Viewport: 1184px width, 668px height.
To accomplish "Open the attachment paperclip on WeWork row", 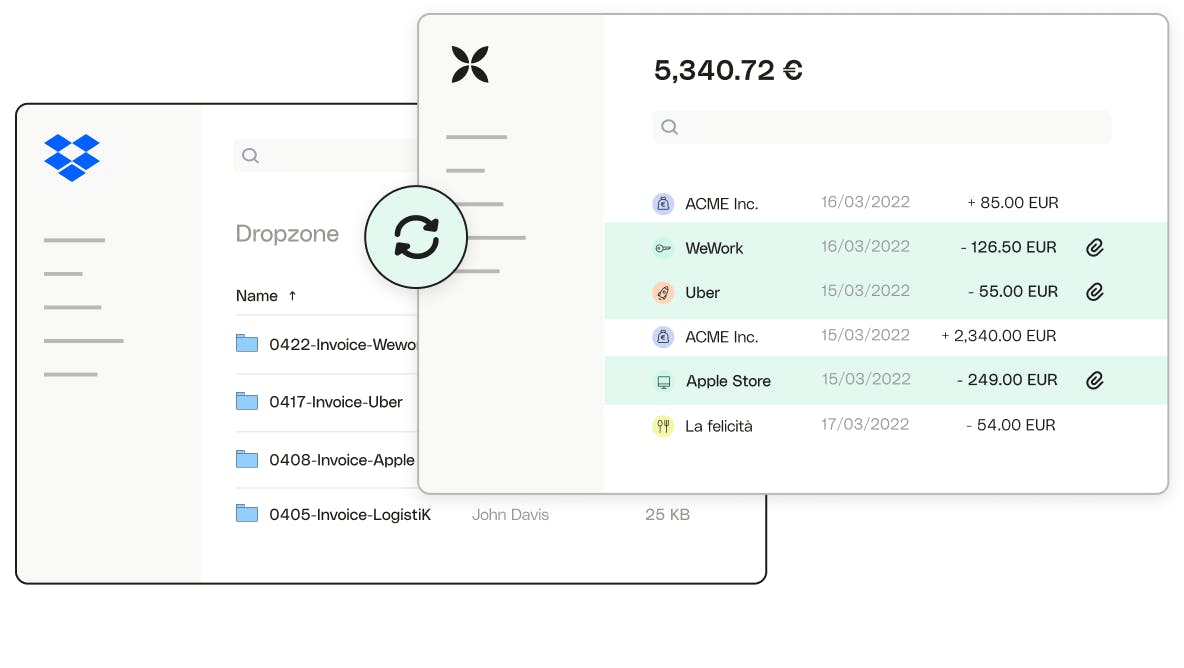I will tap(1095, 247).
